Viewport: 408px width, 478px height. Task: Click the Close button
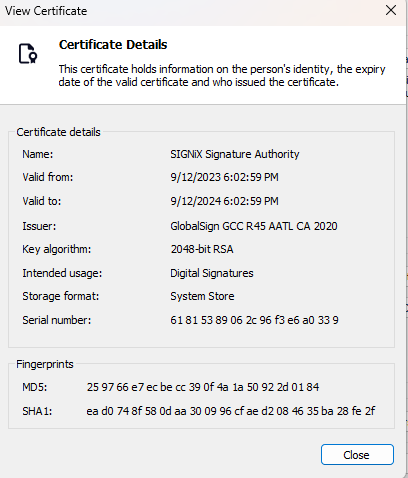(357, 454)
